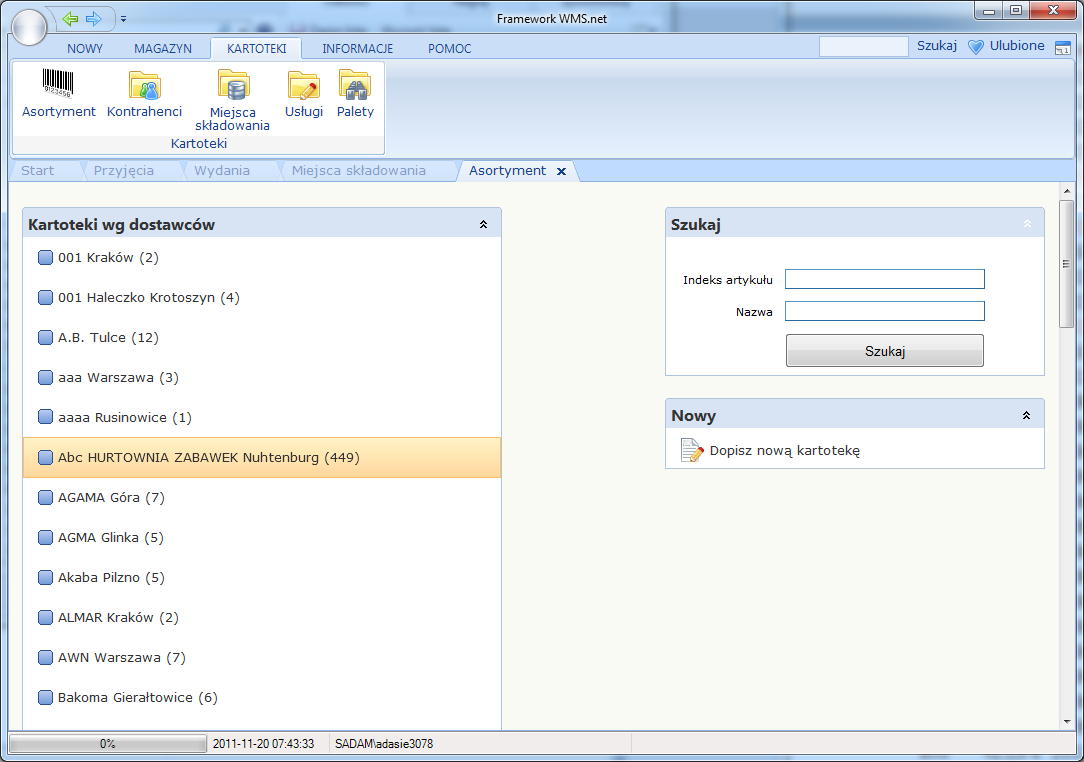This screenshot has height=762, width=1084.
Task: Go forward with the blue arrow
Action: tap(93, 19)
